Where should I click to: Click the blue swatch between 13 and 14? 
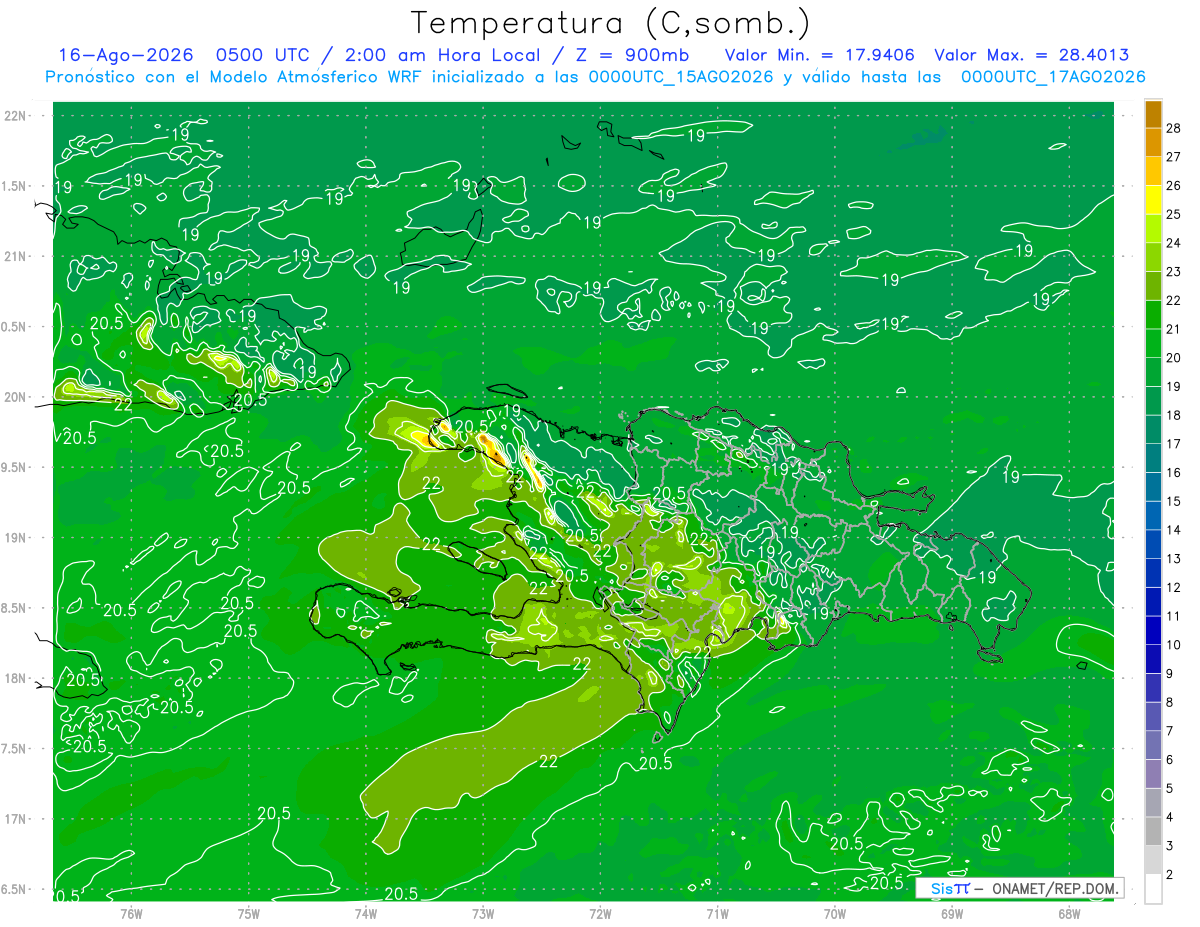coord(1153,544)
